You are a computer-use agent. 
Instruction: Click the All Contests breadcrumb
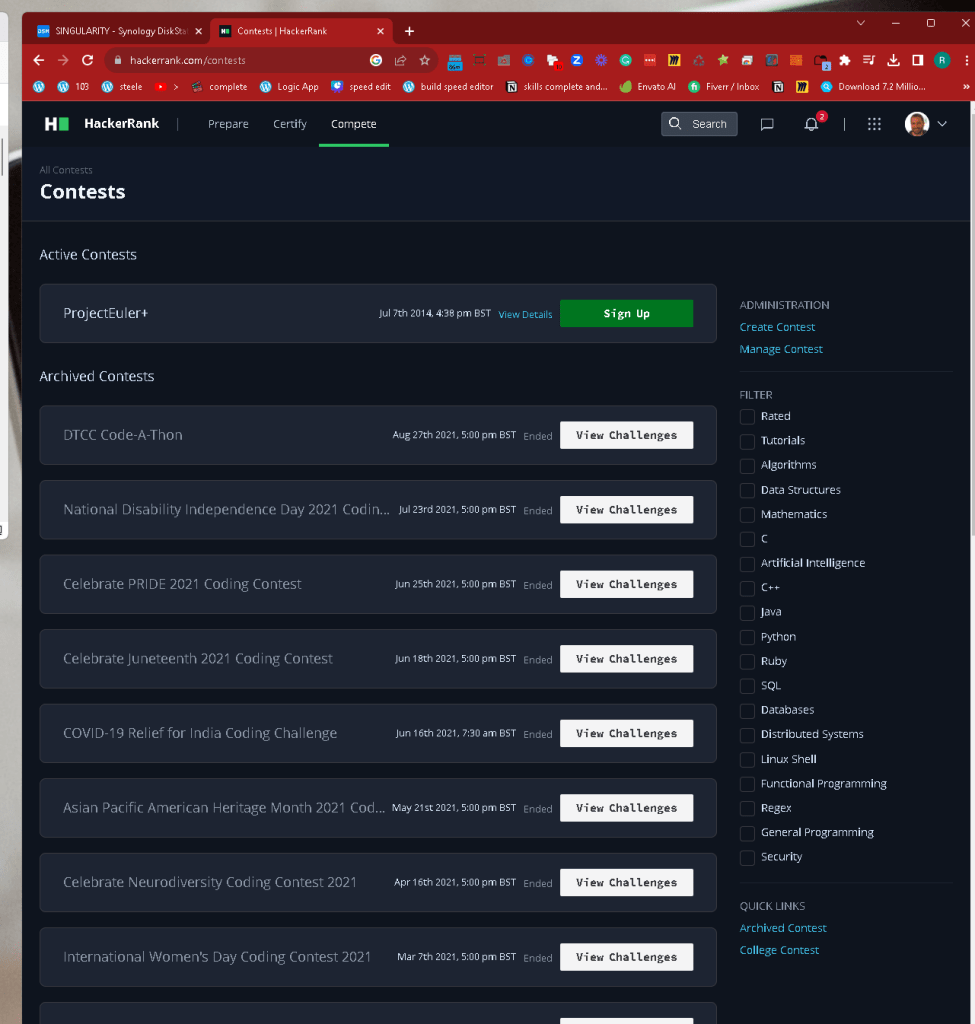tap(66, 170)
